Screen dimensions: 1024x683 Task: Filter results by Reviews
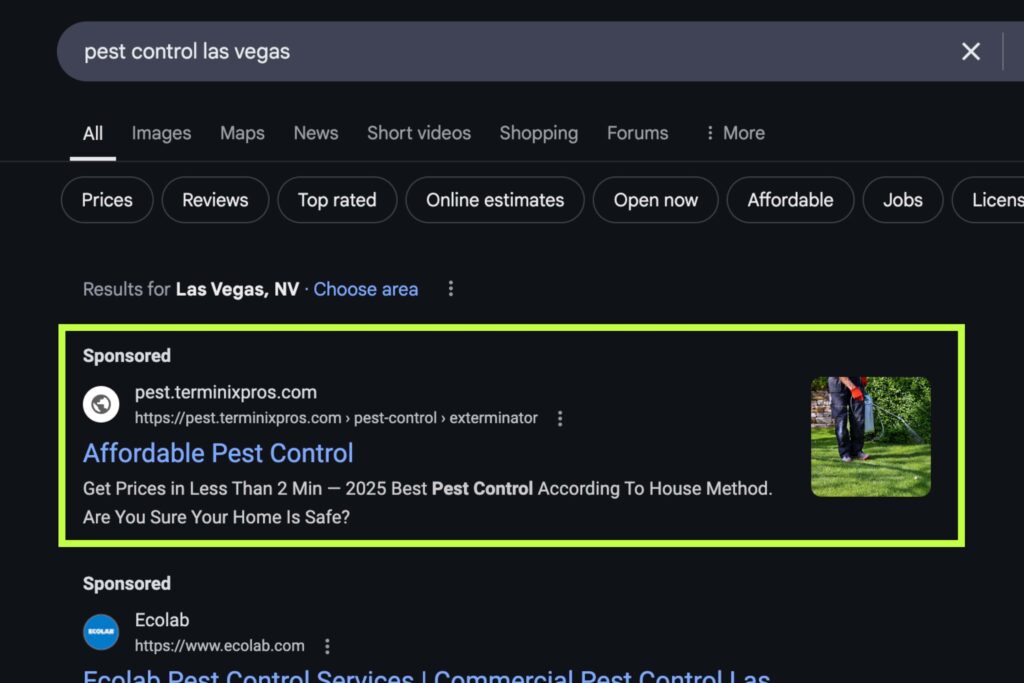click(x=215, y=200)
